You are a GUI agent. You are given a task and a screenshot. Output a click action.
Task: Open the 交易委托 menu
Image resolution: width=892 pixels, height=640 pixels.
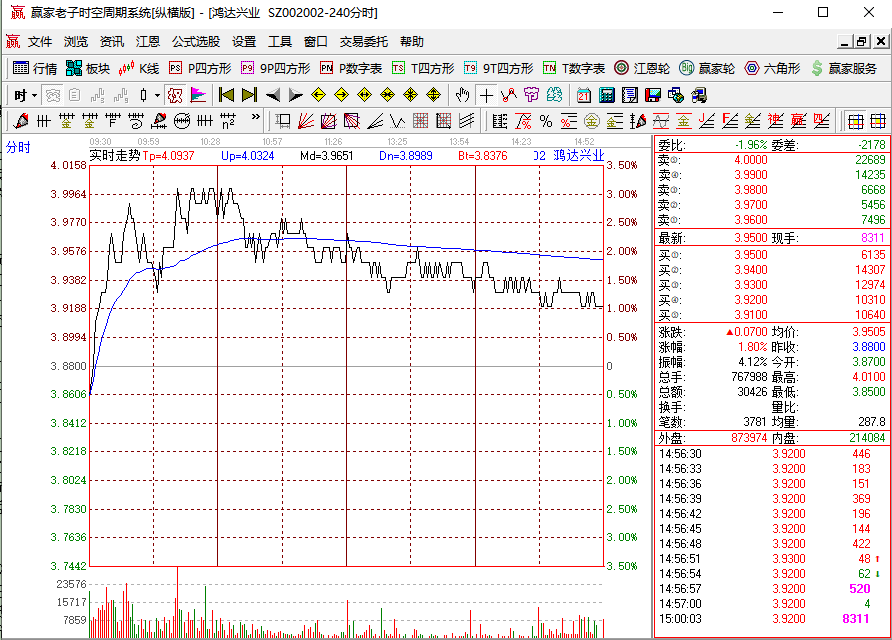pos(364,42)
